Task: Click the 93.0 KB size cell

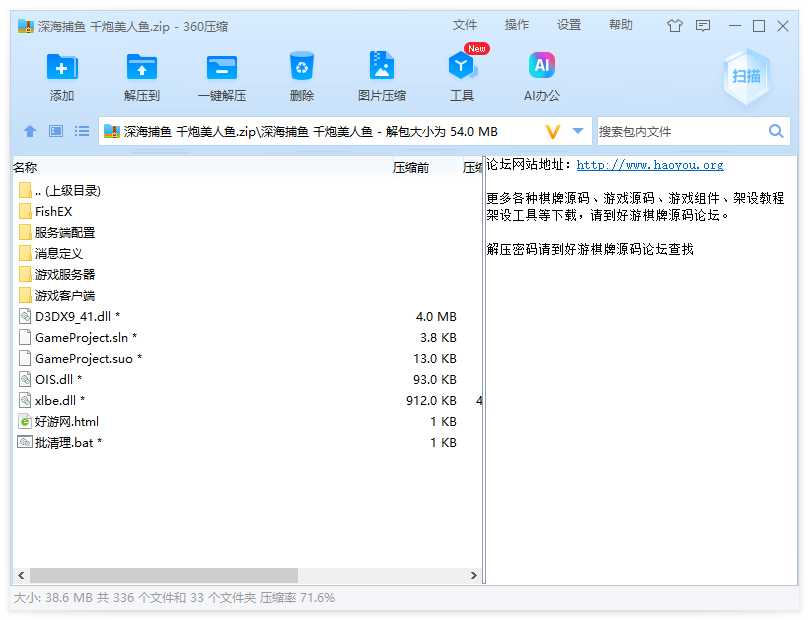Action: [434, 380]
